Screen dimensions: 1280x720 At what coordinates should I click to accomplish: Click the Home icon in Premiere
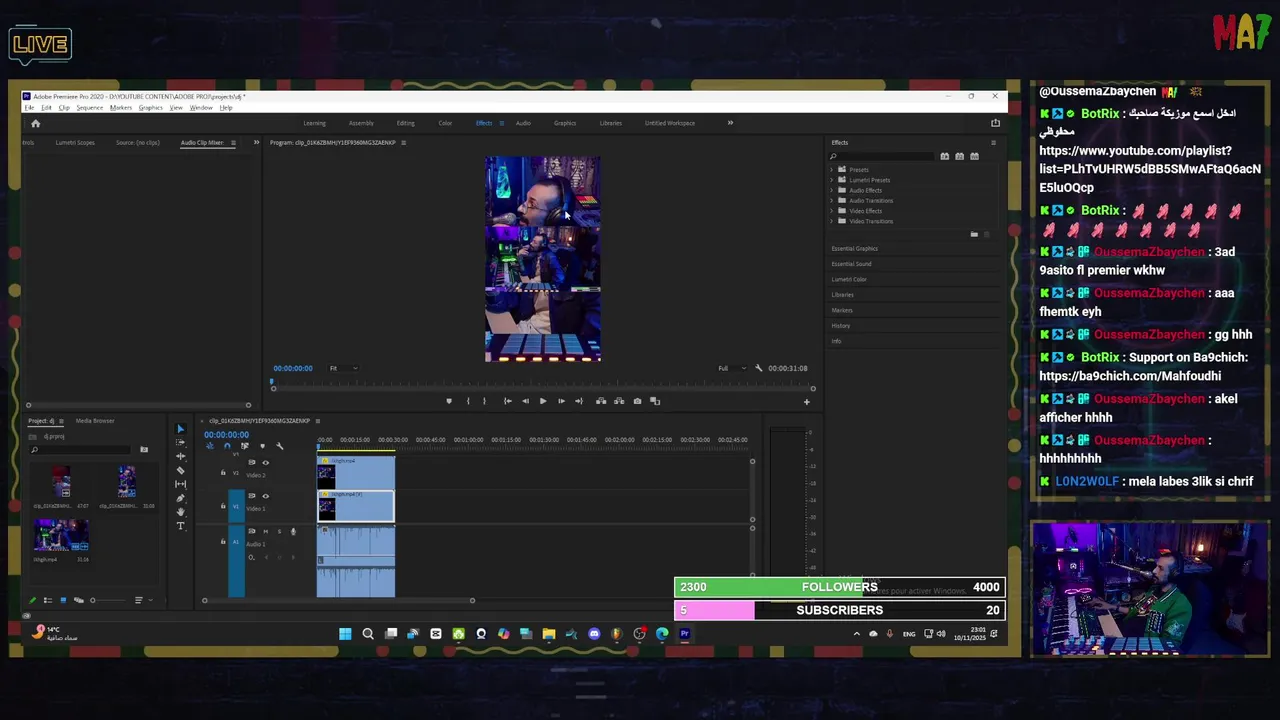point(35,123)
